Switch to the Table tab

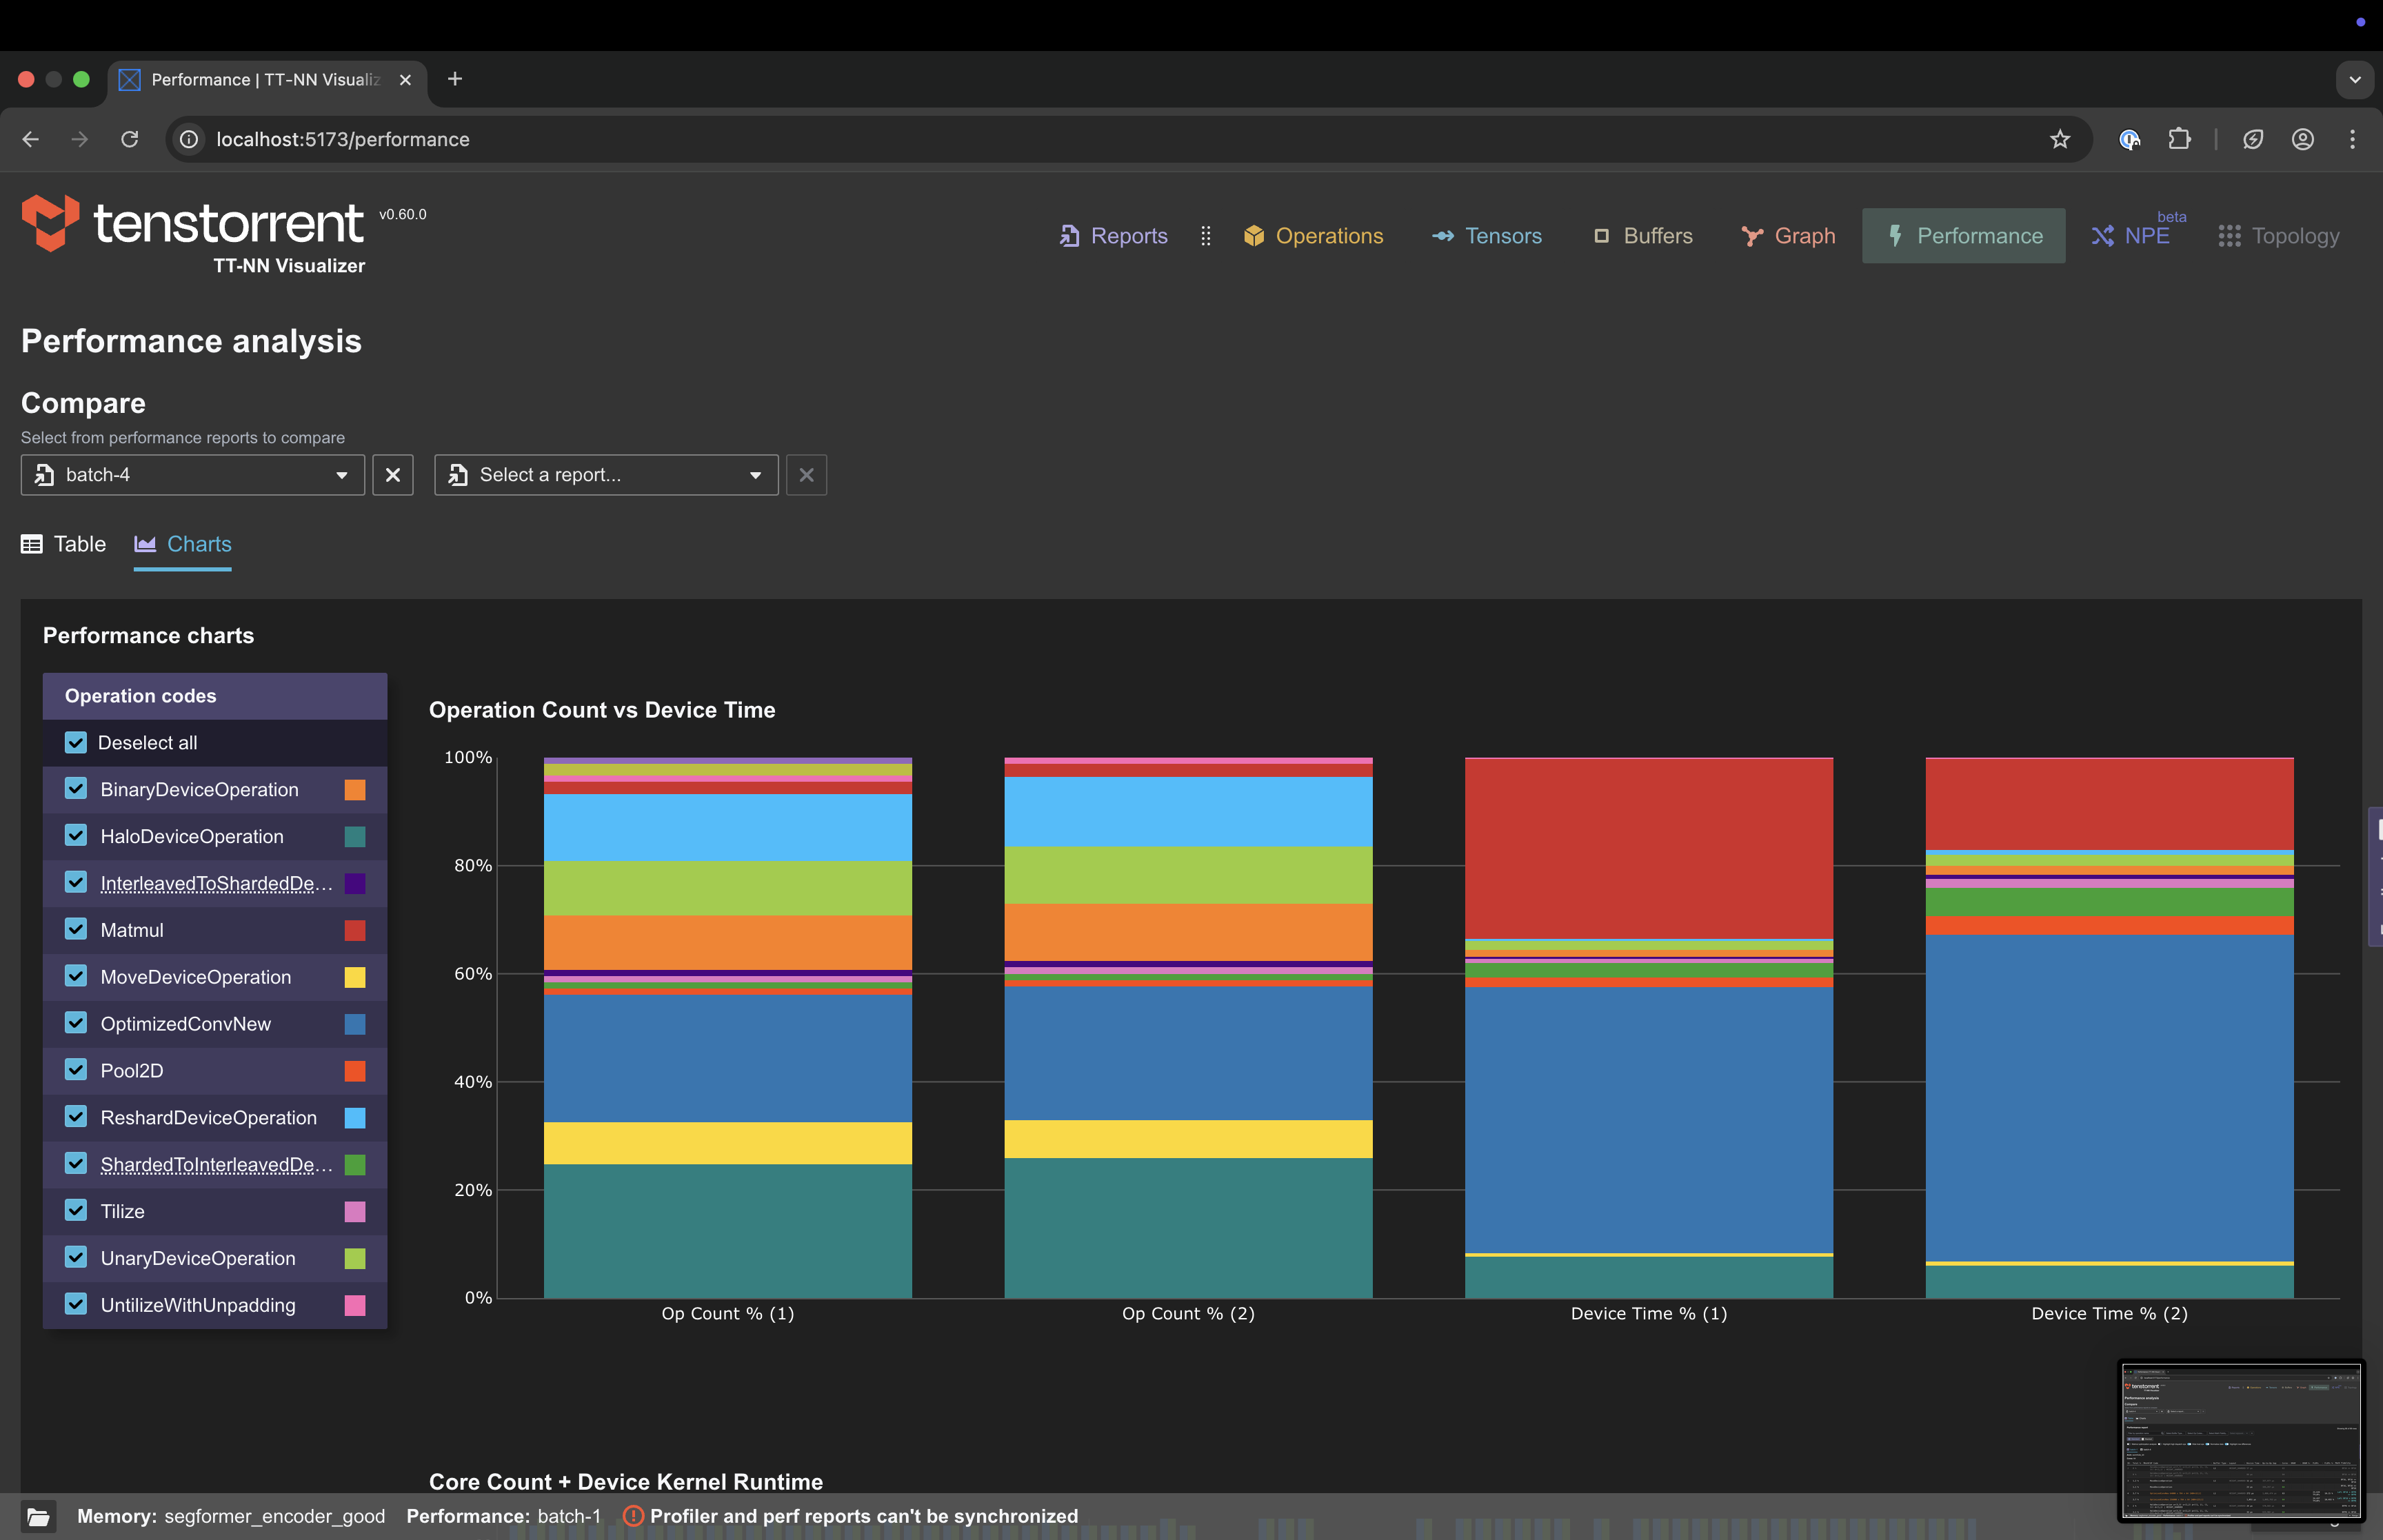click(62, 544)
